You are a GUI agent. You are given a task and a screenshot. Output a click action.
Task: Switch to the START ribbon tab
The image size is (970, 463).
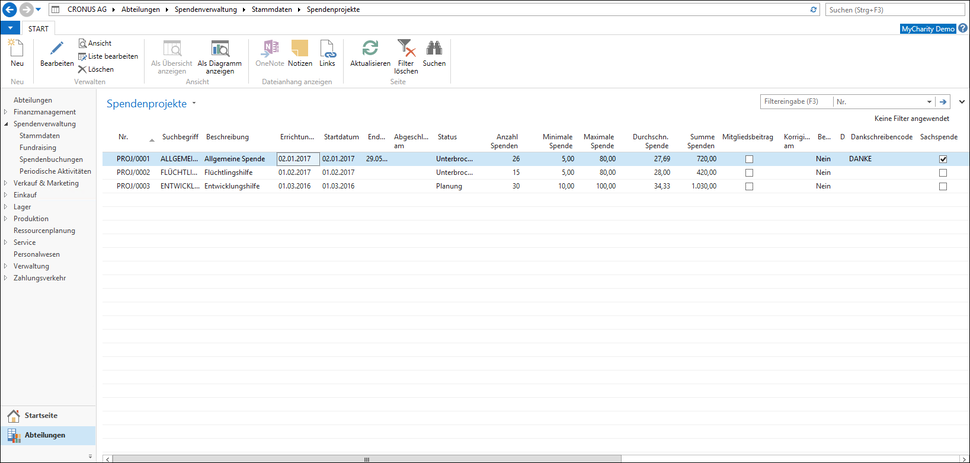39,28
